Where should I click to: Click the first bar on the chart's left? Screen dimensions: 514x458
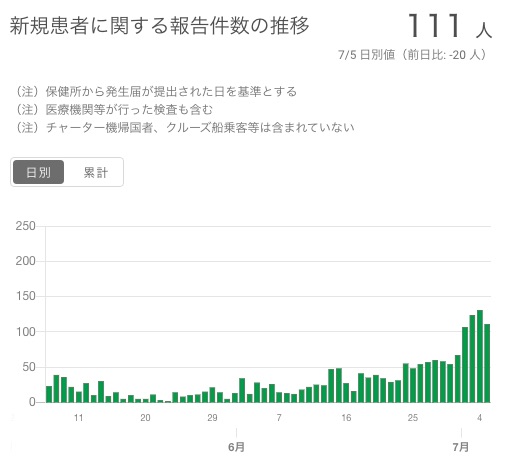[49, 394]
